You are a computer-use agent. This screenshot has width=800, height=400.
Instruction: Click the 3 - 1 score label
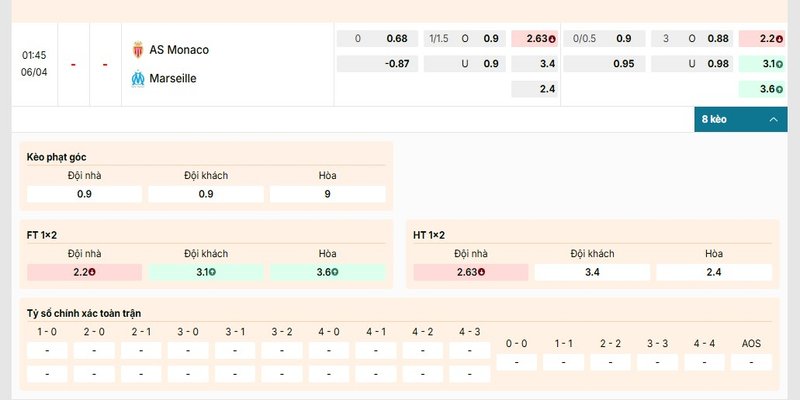coord(235,332)
